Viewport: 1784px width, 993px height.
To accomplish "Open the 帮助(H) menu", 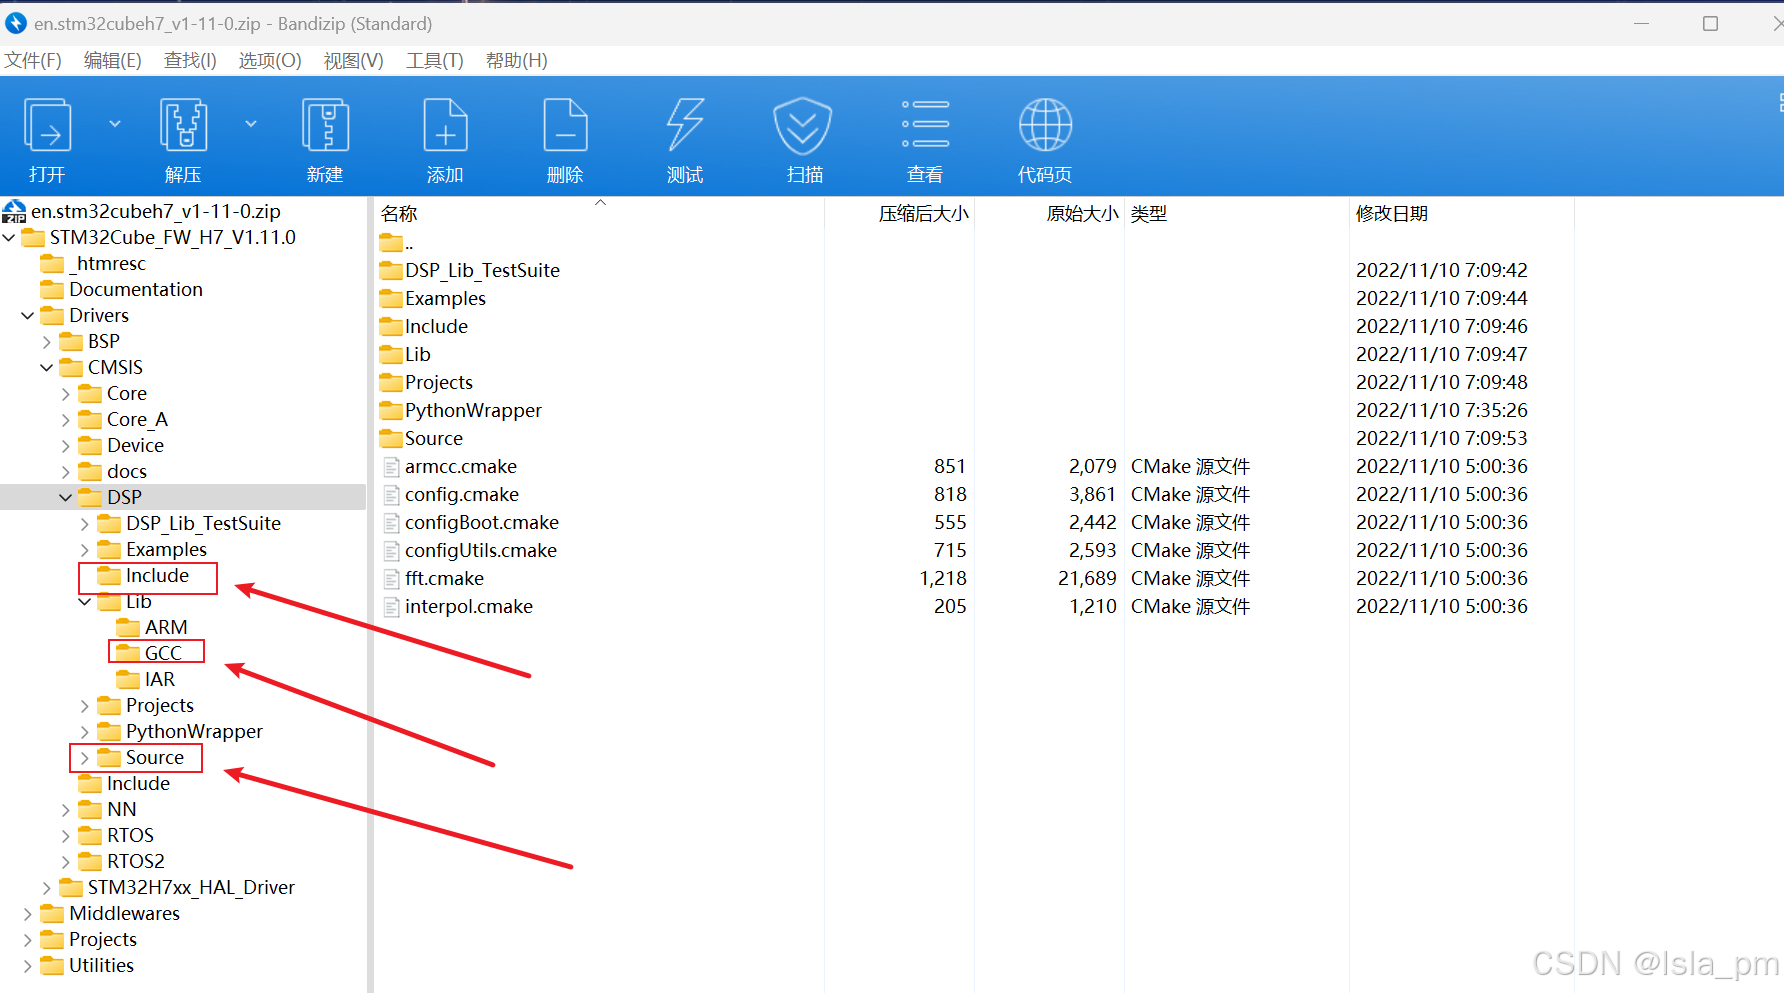I will point(516,60).
